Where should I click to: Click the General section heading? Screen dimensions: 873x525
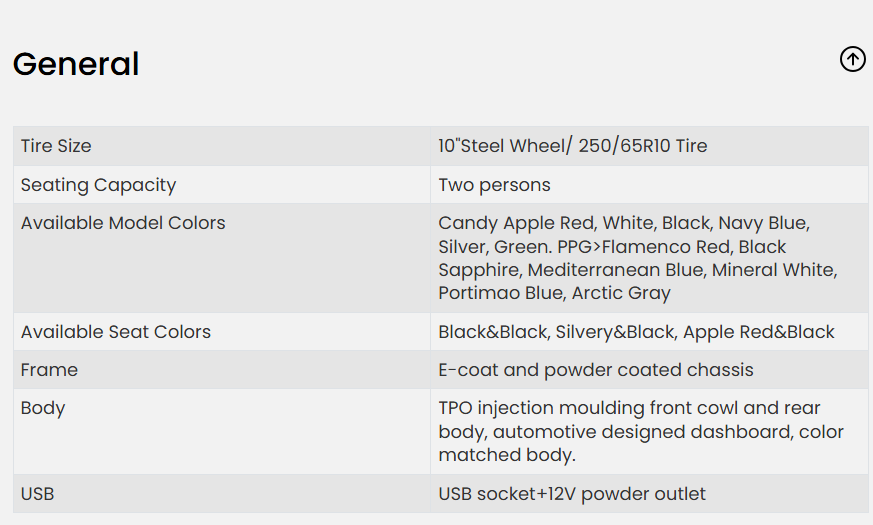tap(76, 64)
